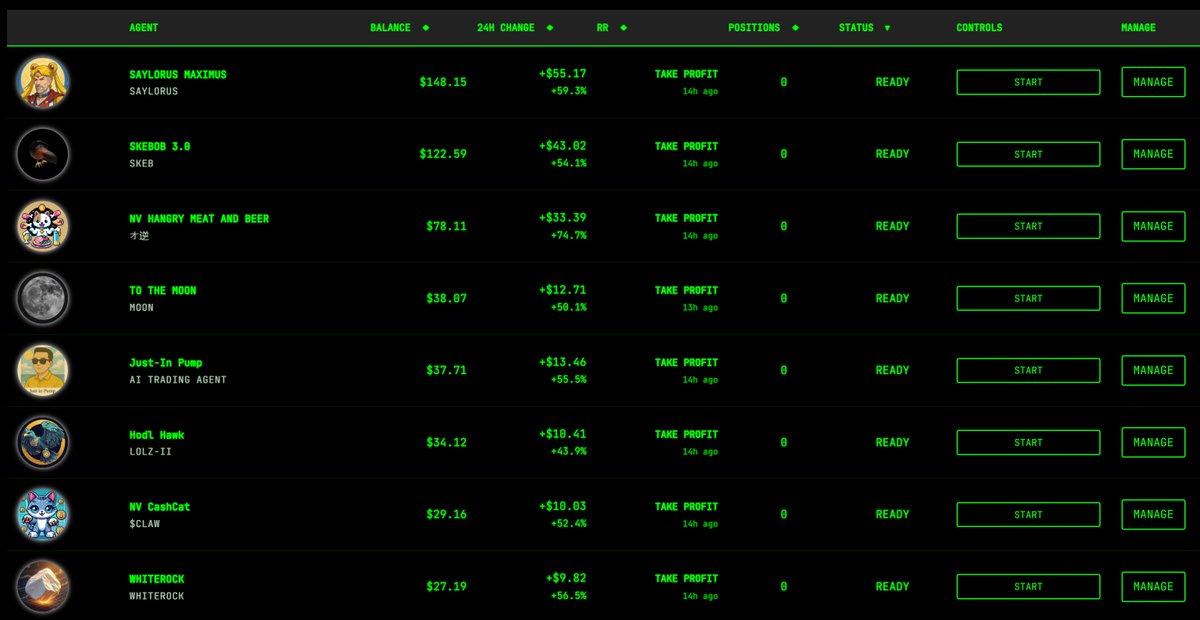Viewport: 1200px width, 620px height.
Task: Open NV CashCat cat avatar
Action: pyautogui.click(x=42, y=514)
